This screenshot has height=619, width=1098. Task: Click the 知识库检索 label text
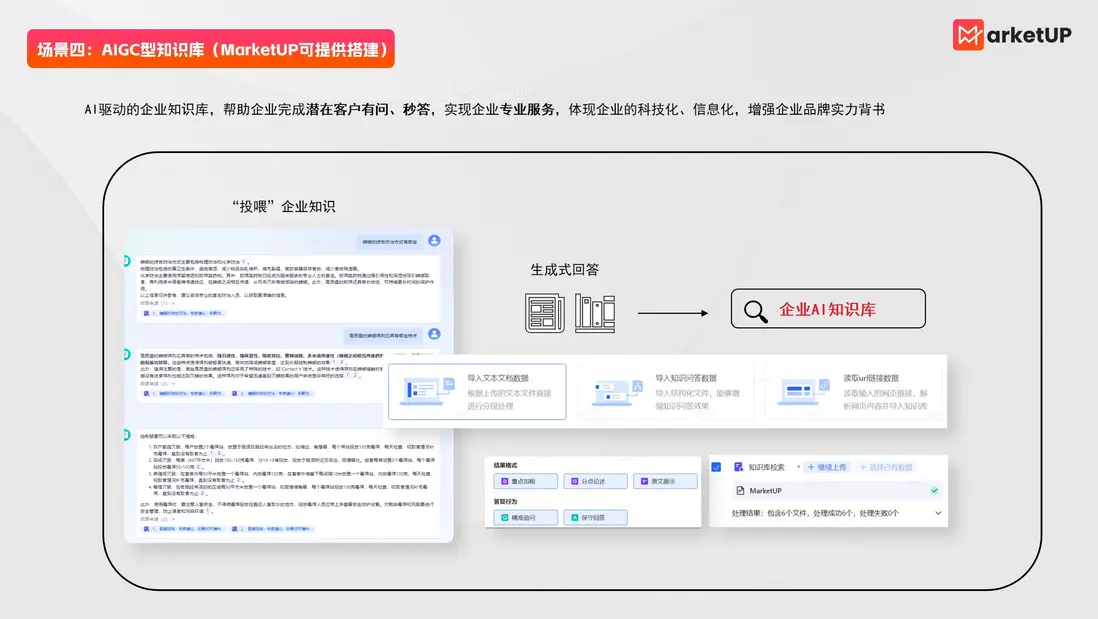[766, 467]
